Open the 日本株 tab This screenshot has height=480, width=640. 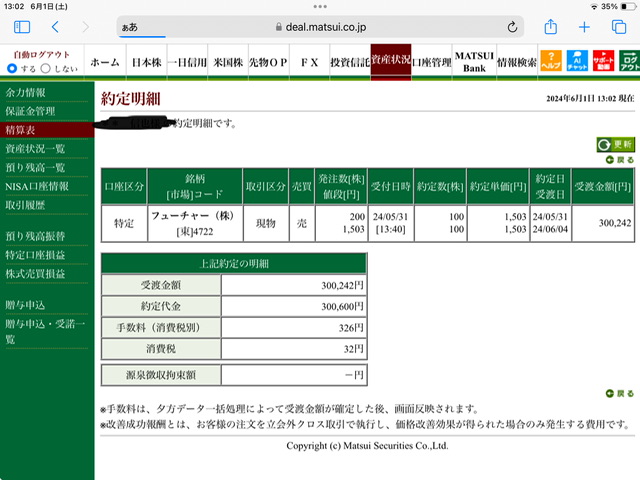coord(147,62)
